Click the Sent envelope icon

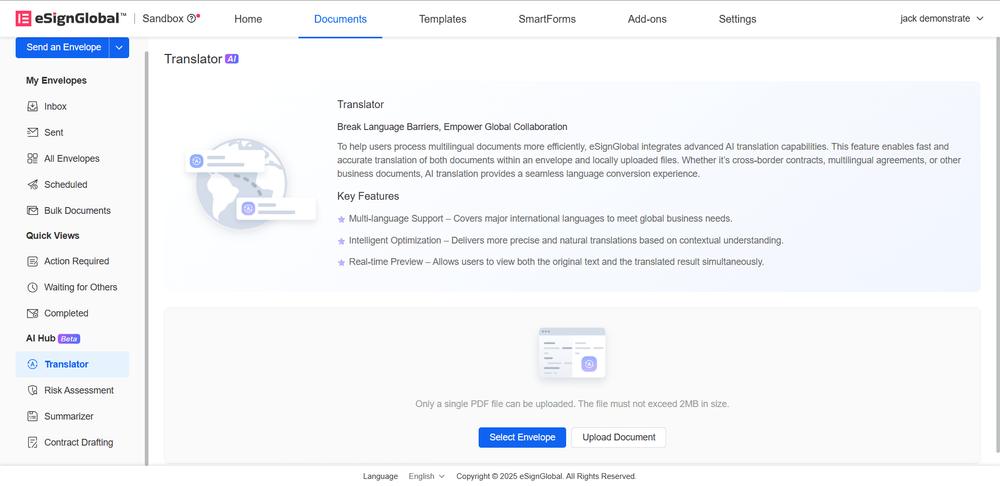pos(33,132)
